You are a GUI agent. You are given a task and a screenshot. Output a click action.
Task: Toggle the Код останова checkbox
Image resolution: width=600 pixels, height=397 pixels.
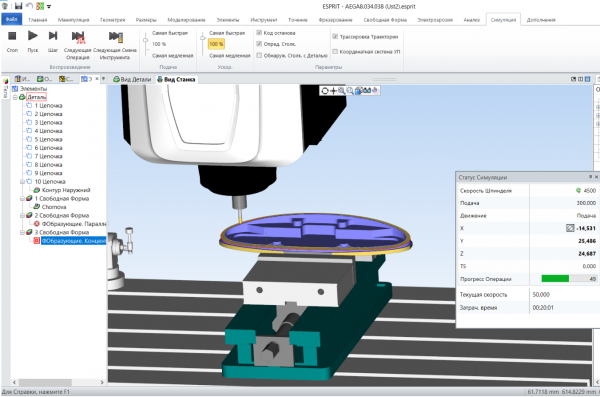pyautogui.click(x=259, y=33)
